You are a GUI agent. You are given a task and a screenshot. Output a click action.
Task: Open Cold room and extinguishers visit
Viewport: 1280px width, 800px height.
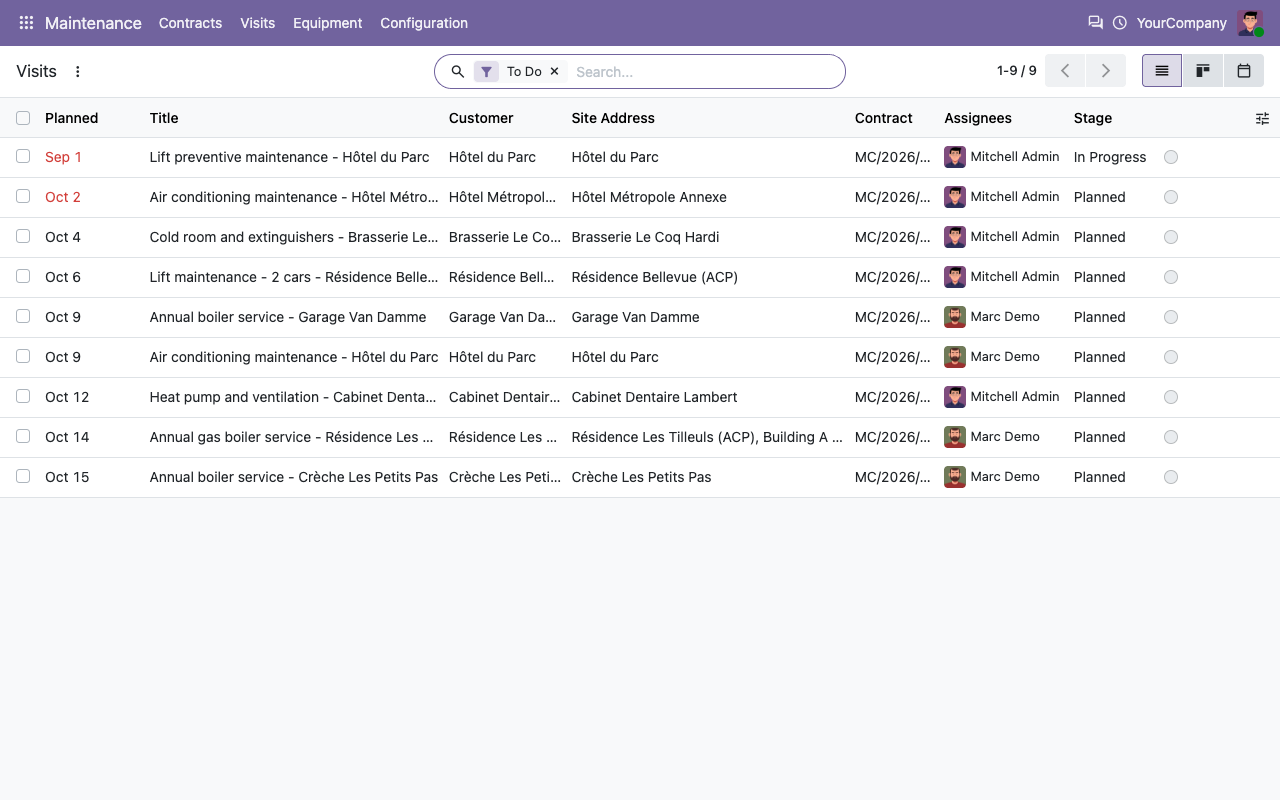coord(294,237)
